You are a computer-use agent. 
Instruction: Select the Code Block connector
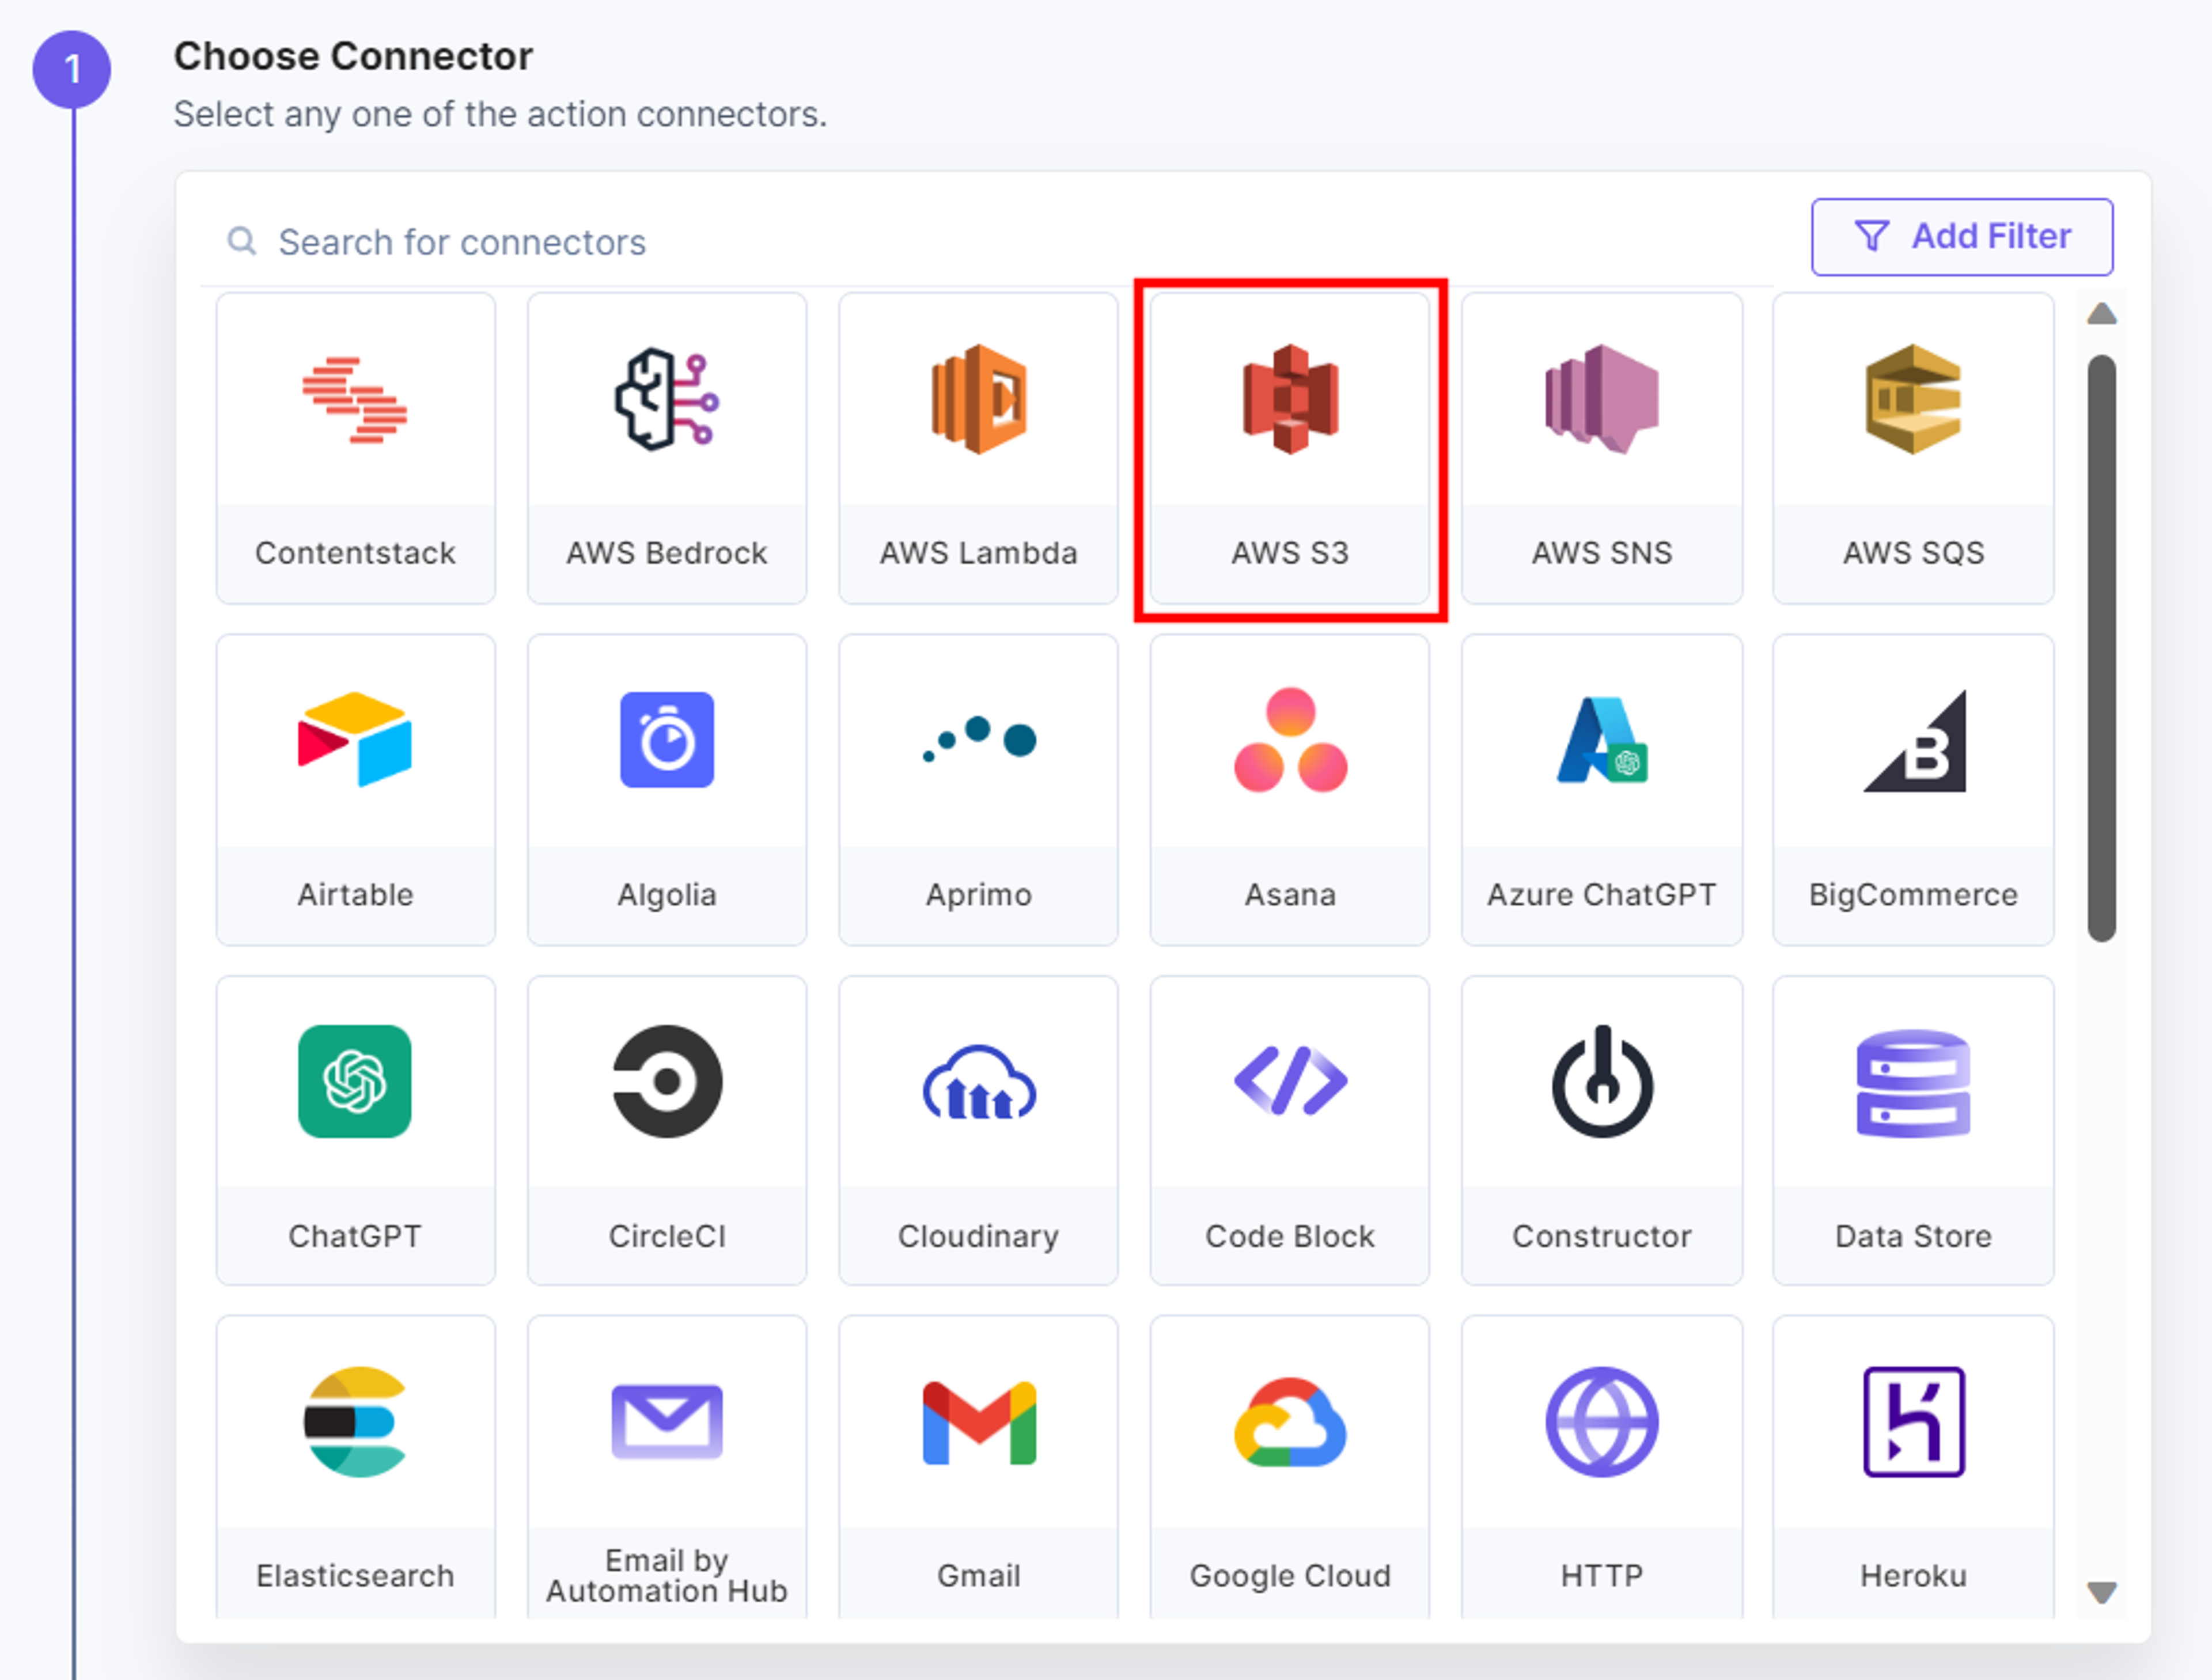1290,1131
